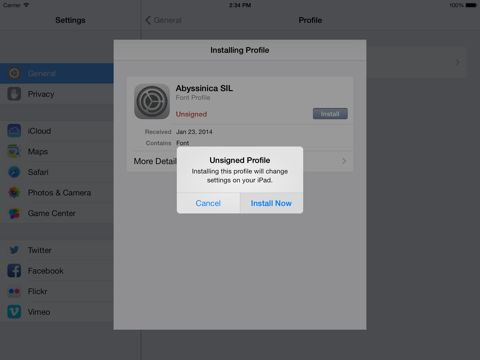Select Privacy in the settings sidebar
The width and height of the screenshot is (480, 360).
click(57, 94)
